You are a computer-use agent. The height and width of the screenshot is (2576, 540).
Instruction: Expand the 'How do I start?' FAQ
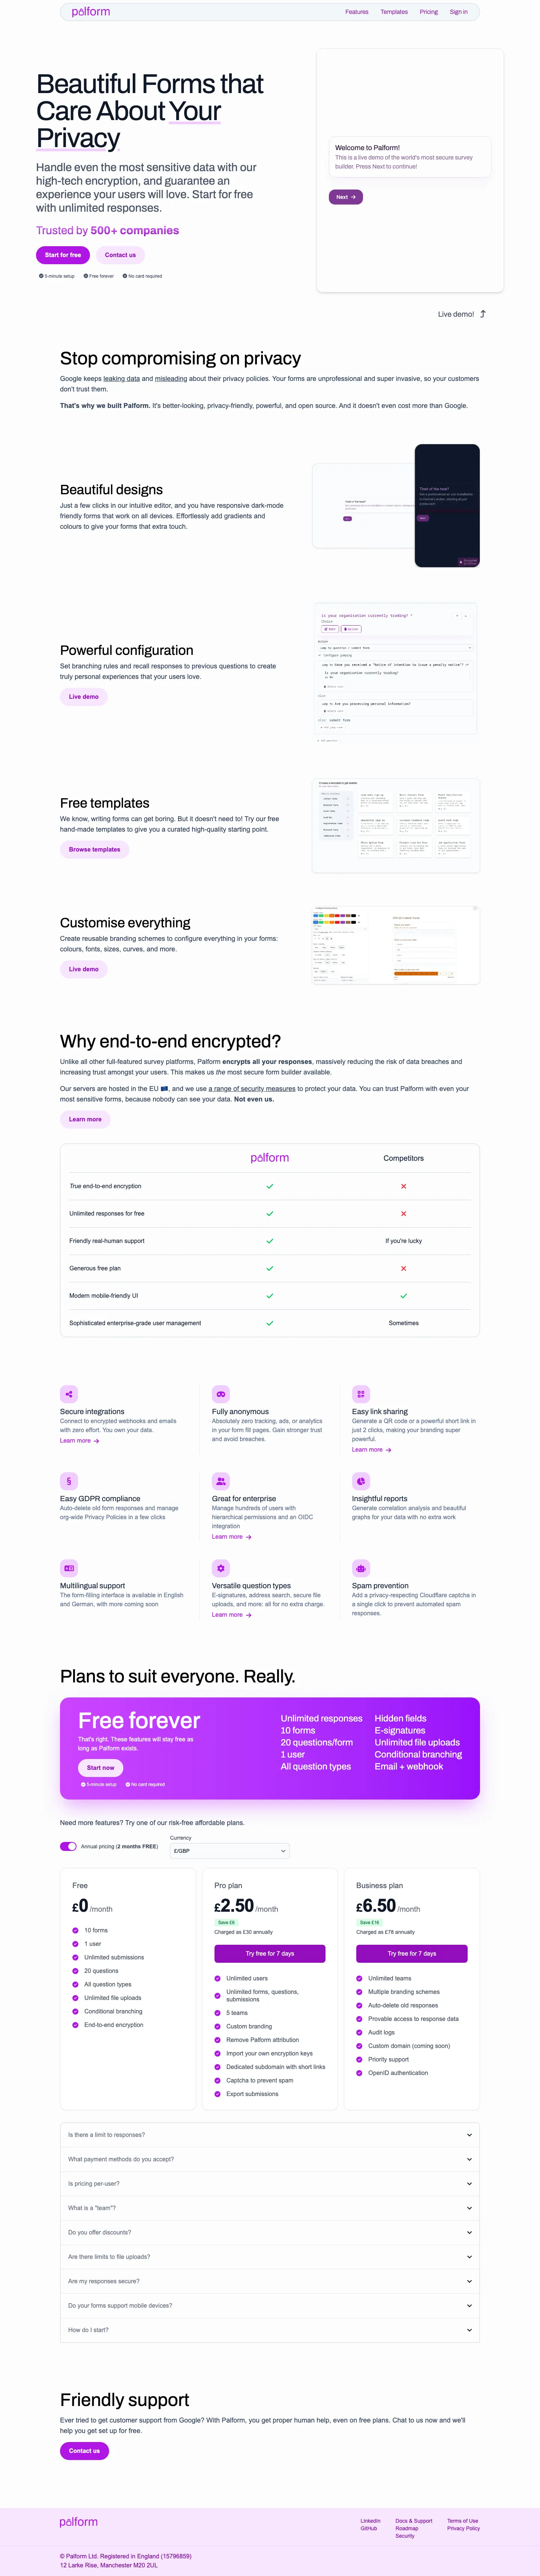pyautogui.click(x=270, y=2330)
